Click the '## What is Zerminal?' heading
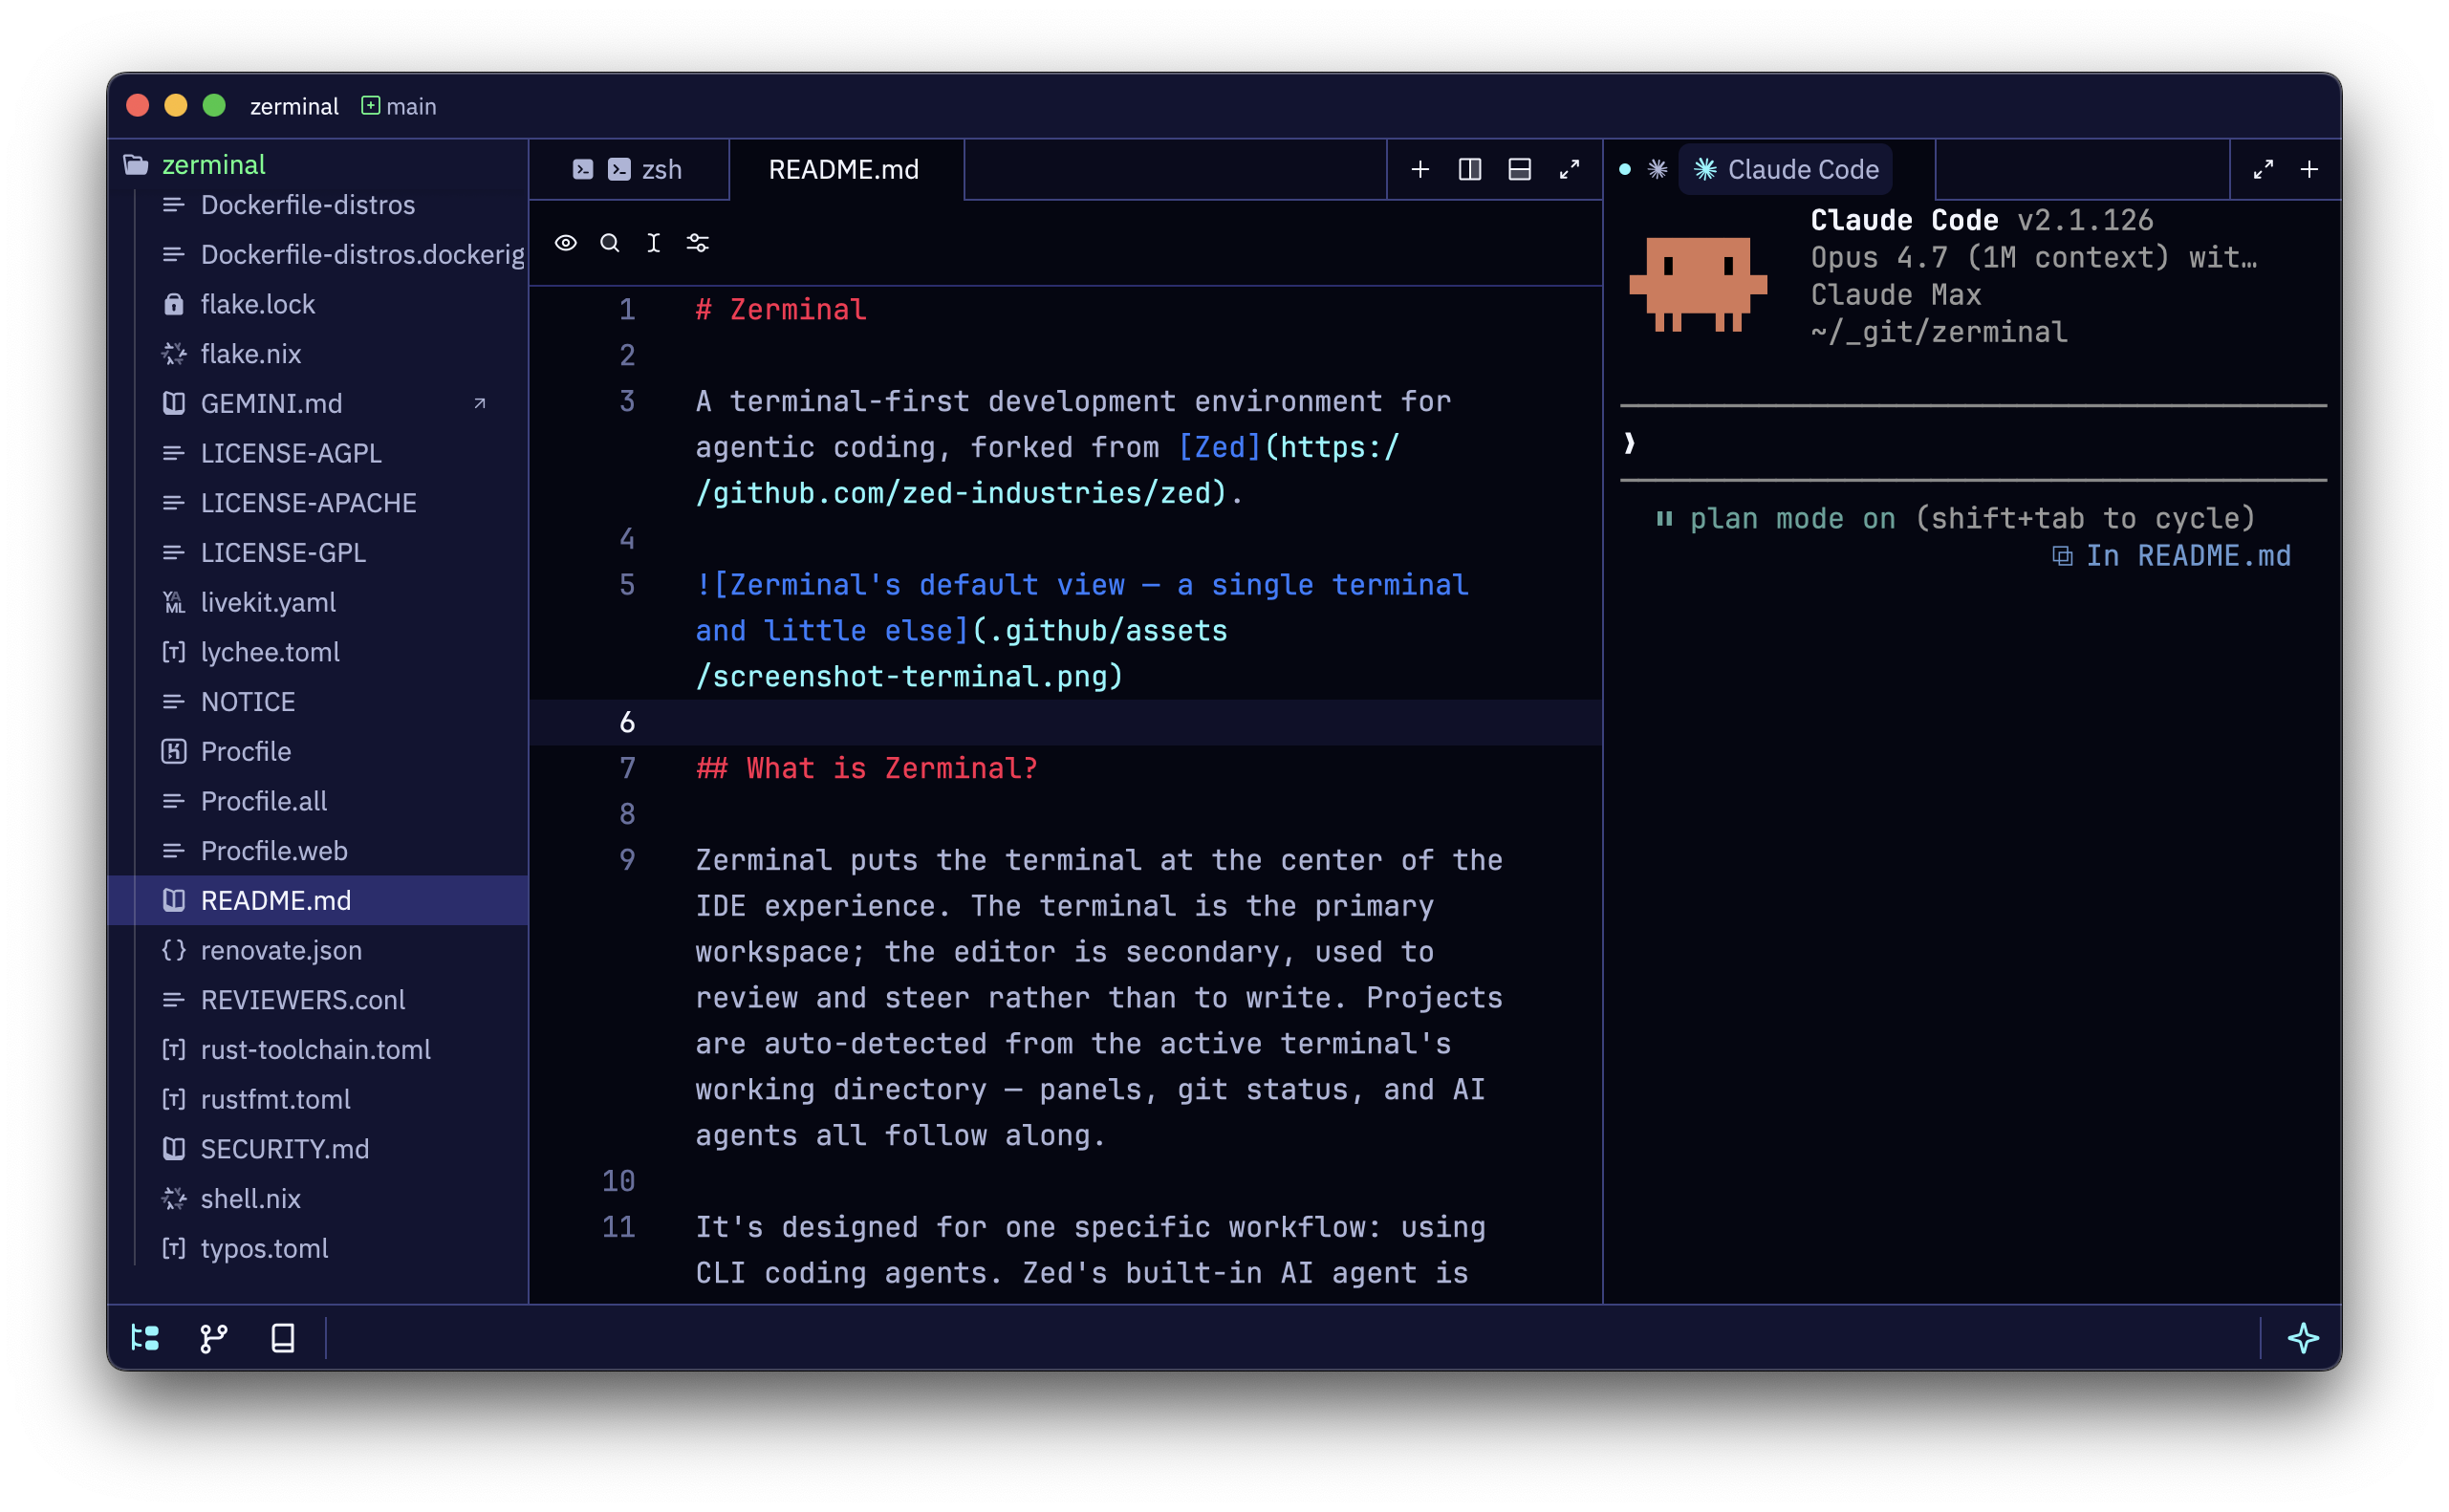The height and width of the screenshot is (1512, 2449). (867, 769)
